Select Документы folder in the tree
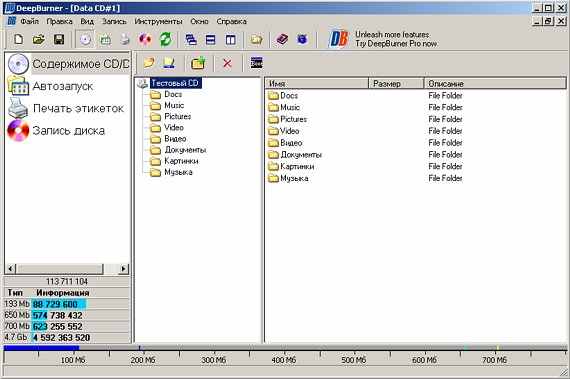Viewport: 570px width, 379px height. coord(185,150)
